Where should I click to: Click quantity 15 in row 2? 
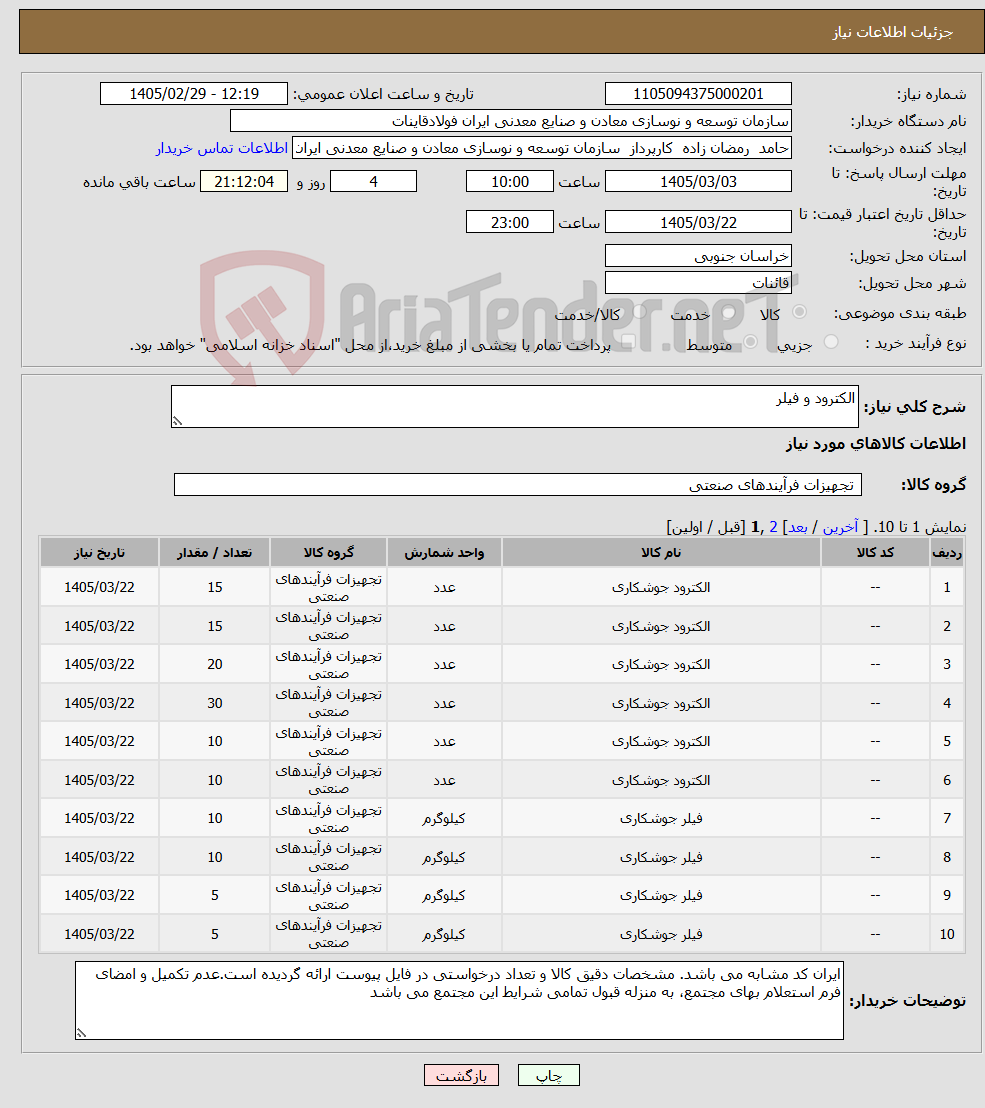215,626
